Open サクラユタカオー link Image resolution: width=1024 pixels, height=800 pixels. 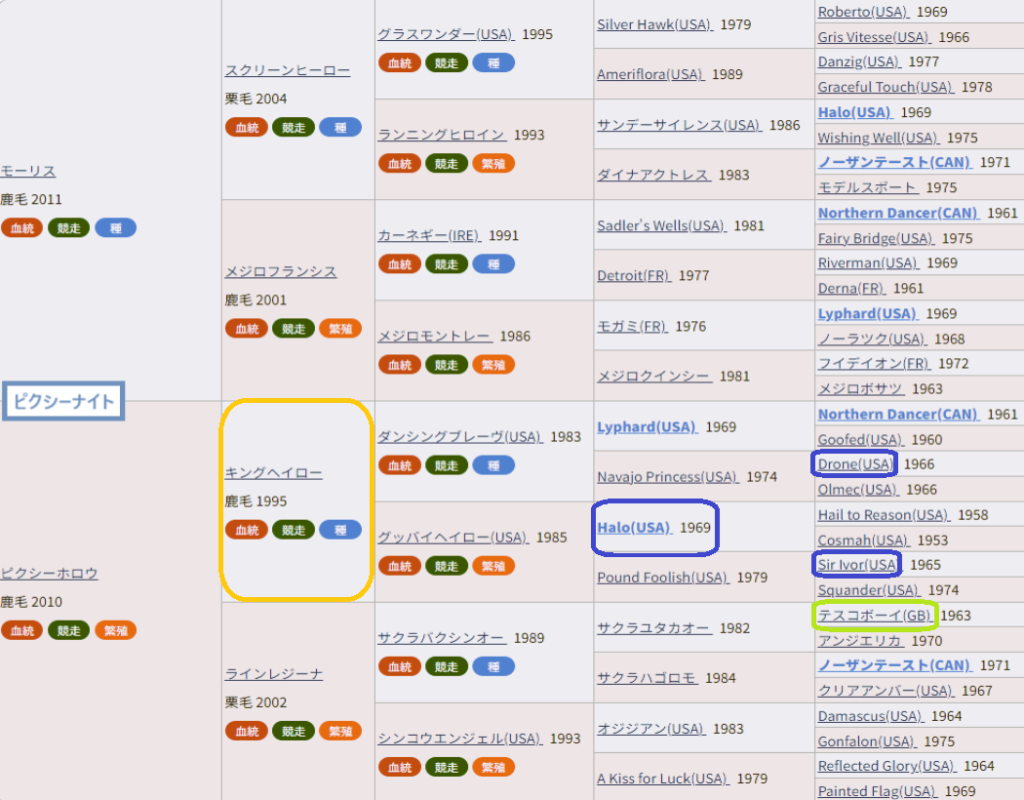click(654, 628)
